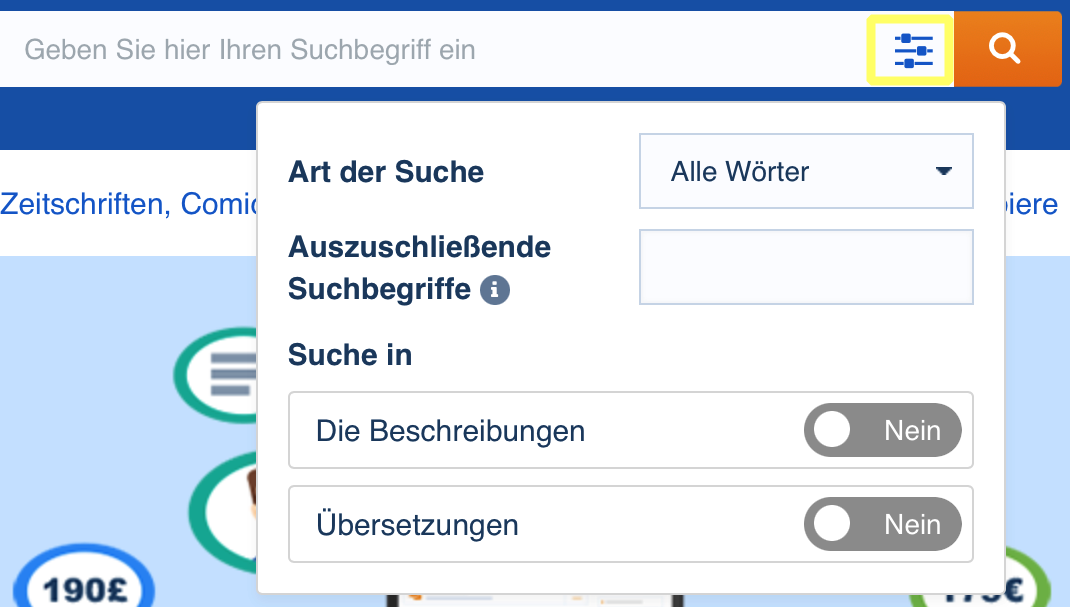Click the dropdown arrow in Art der Suche

[x=943, y=172]
